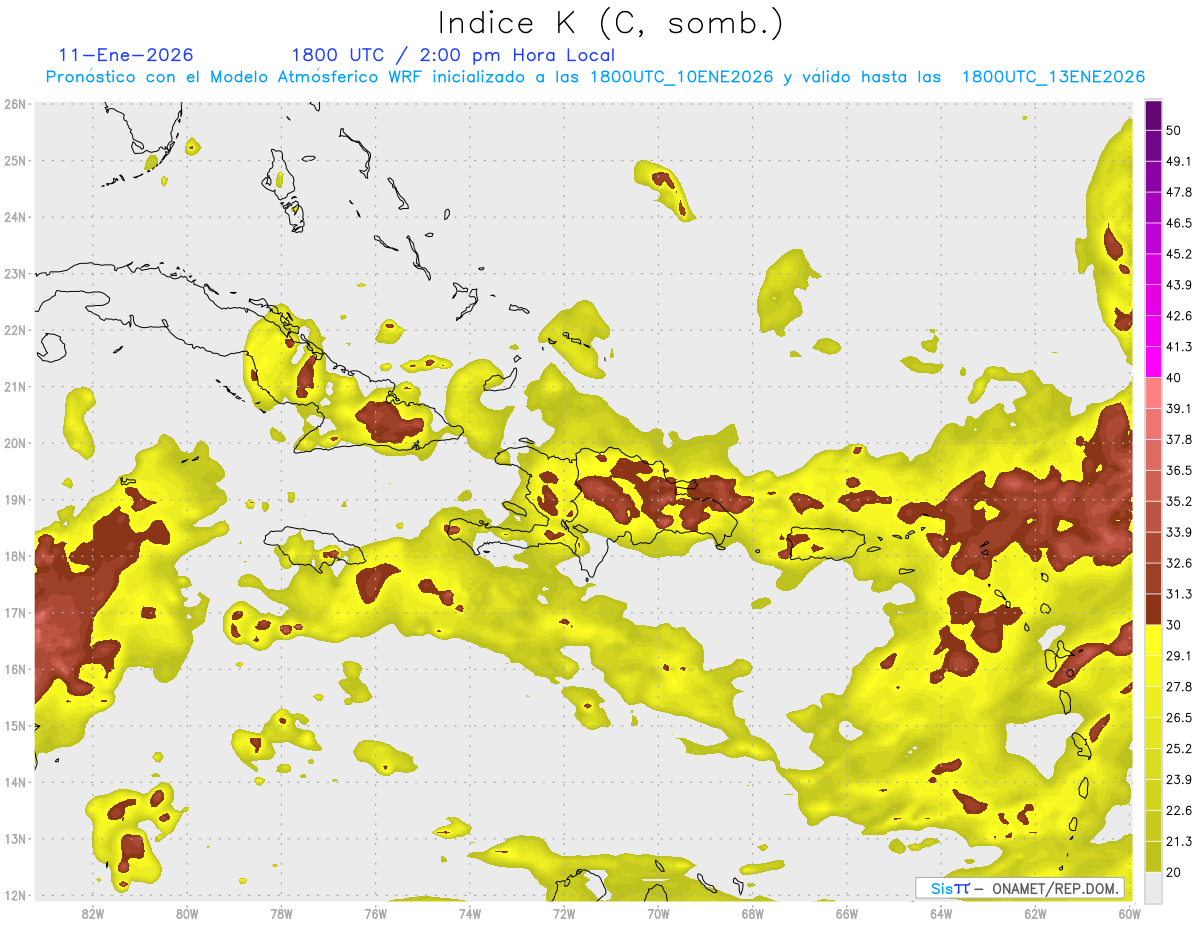The image size is (1200, 927).
Task: Click the 82W longitude label
Action: click(93, 913)
